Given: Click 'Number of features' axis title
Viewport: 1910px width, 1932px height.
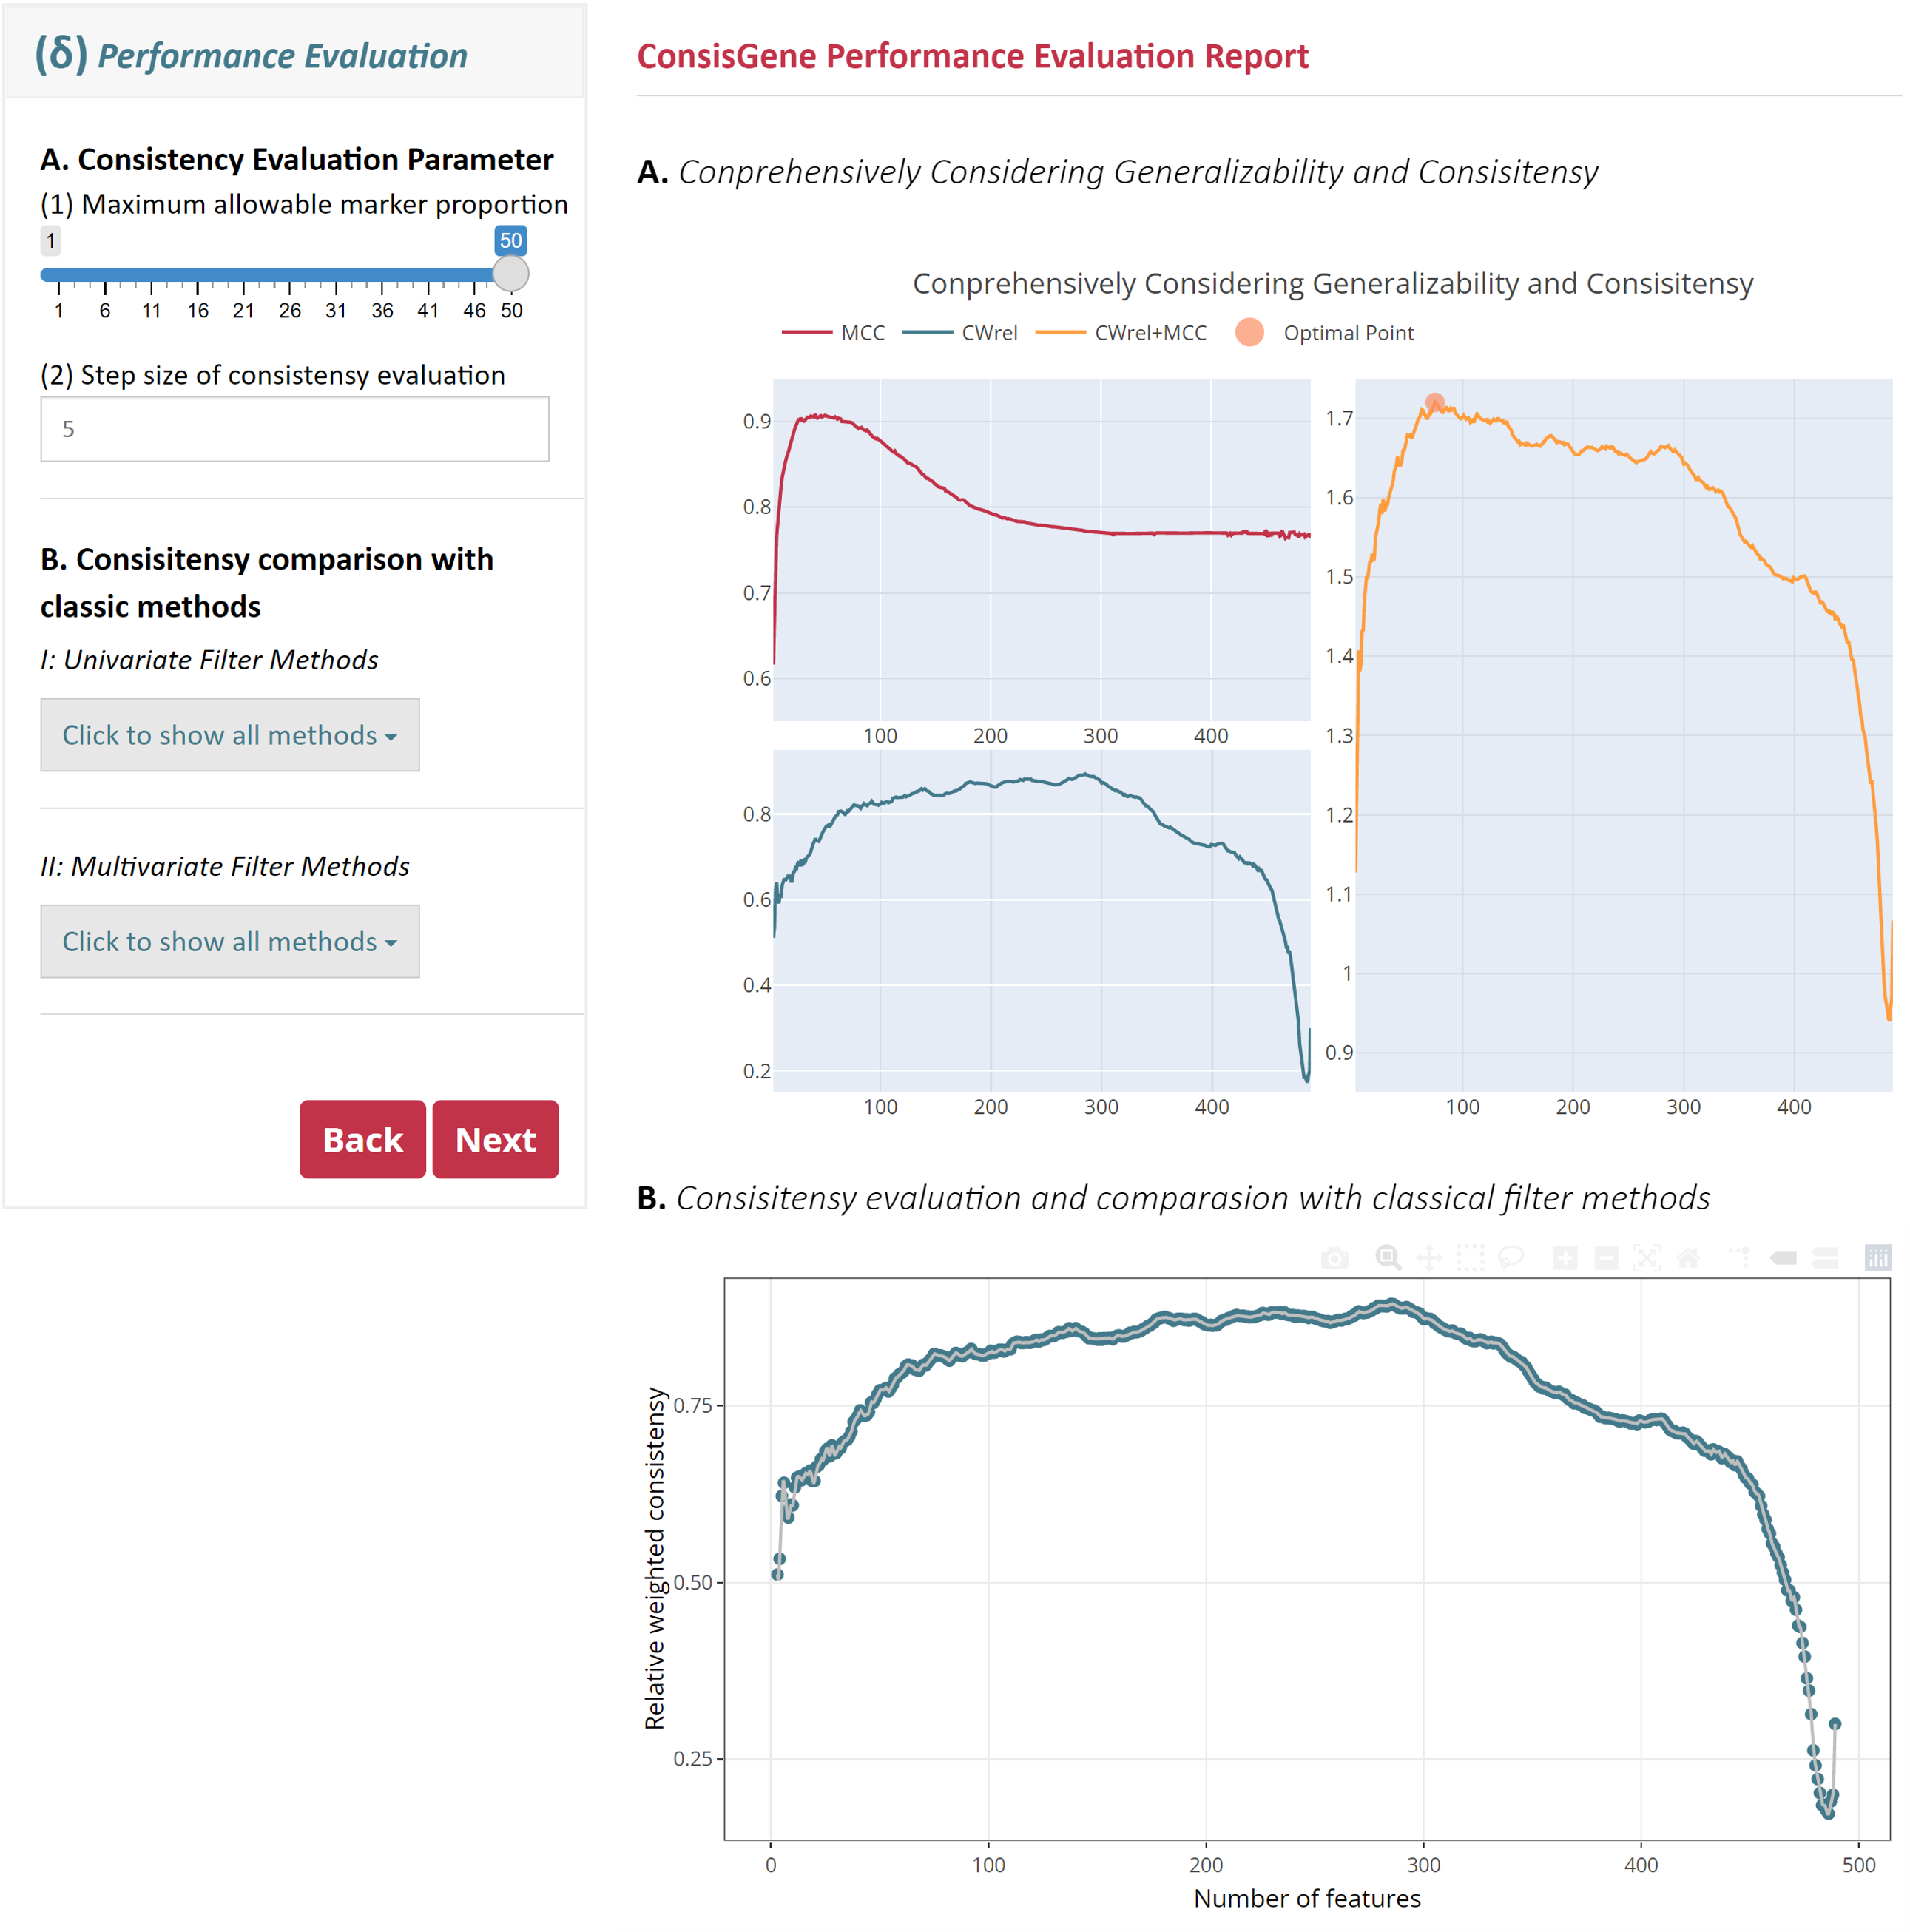Looking at the screenshot, I should (1307, 1897).
